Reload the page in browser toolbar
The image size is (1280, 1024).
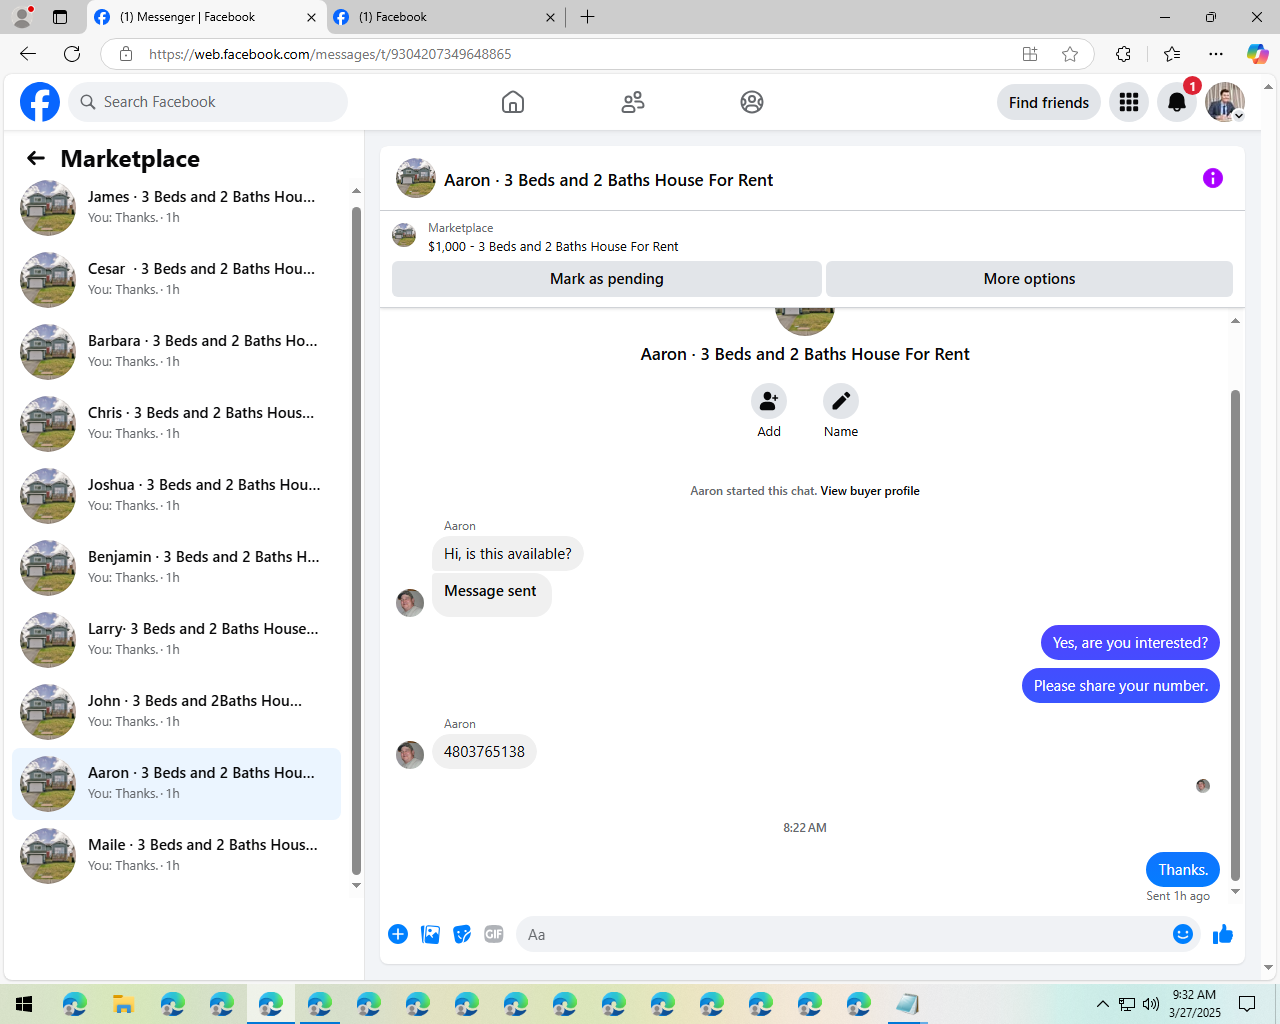point(72,54)
